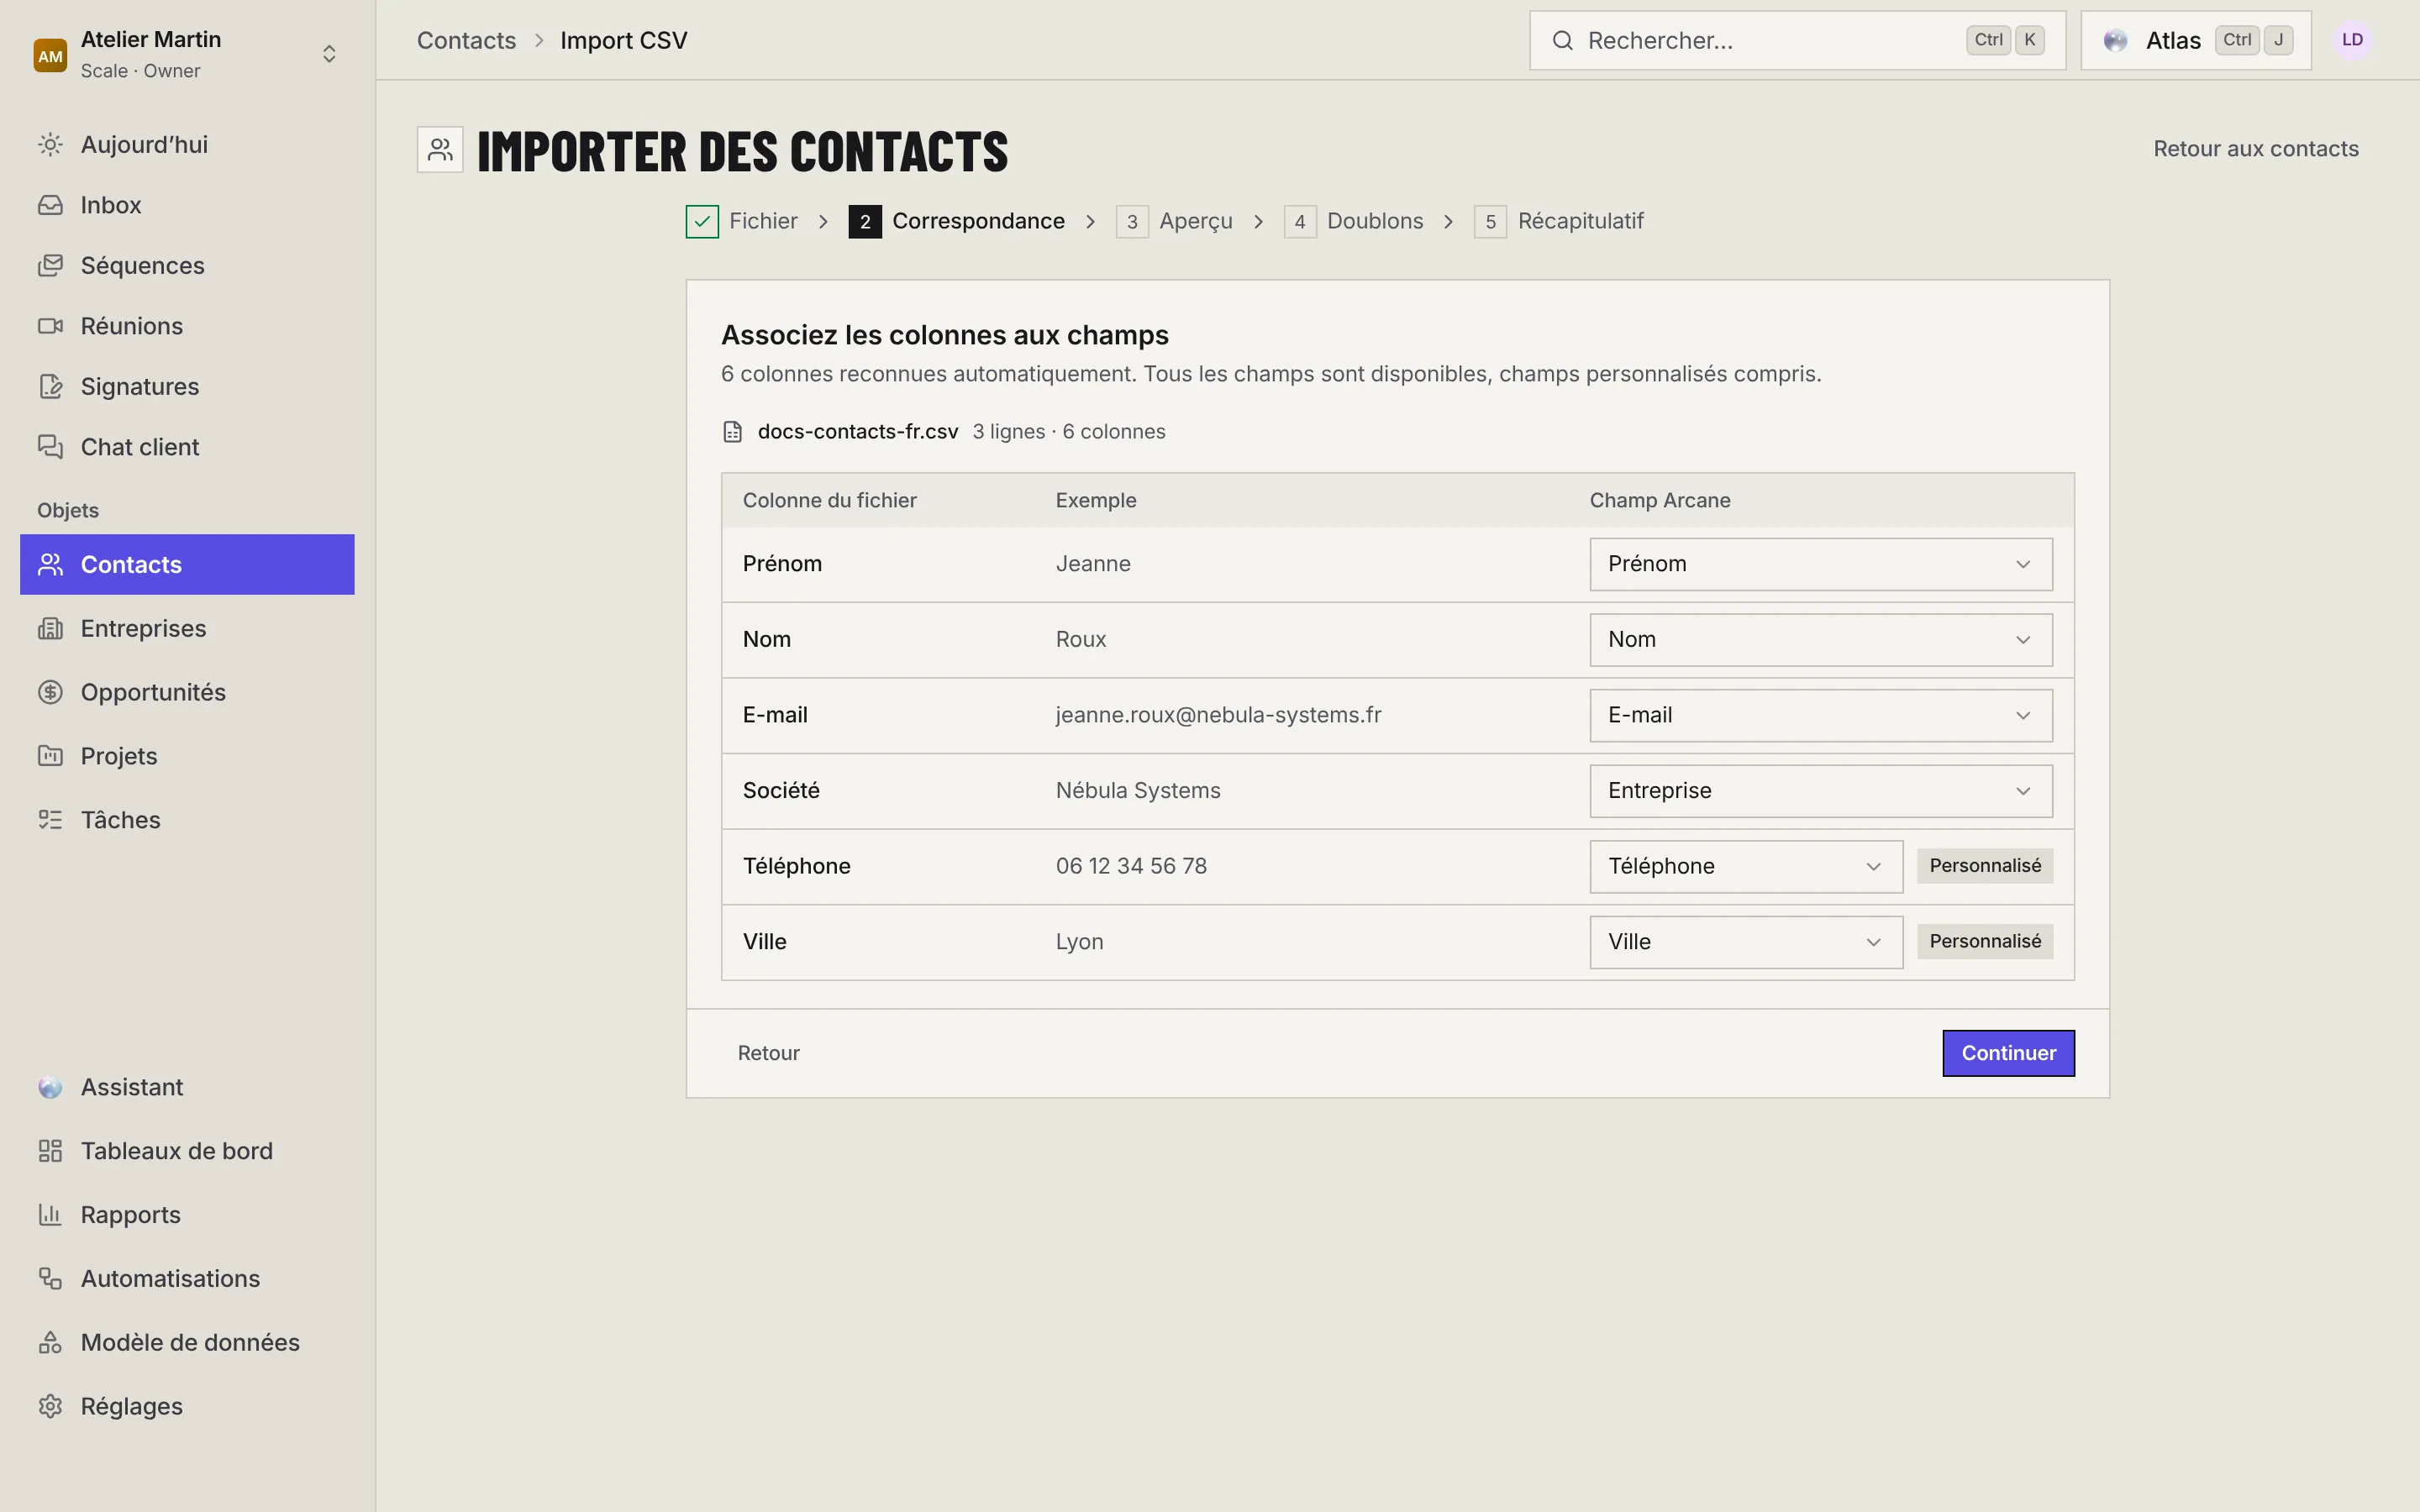
Task: Open the Nom field mapping dropdown
Action: (1820, 640)
